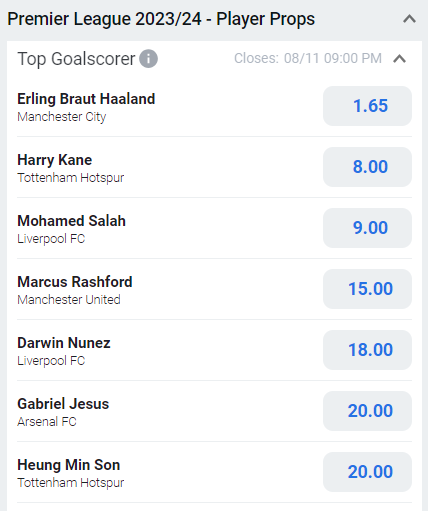Click the Heung Min Son player name
The height and width of the screenshot is (511, 428).
pos(69,465)
